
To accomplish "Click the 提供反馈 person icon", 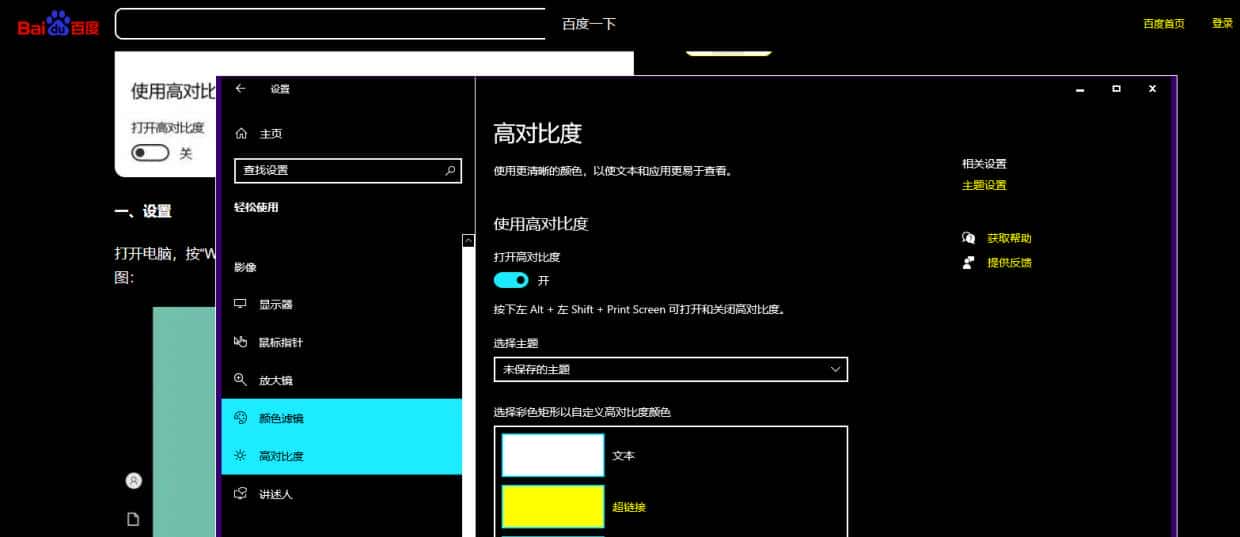I will tap(968, 262).
